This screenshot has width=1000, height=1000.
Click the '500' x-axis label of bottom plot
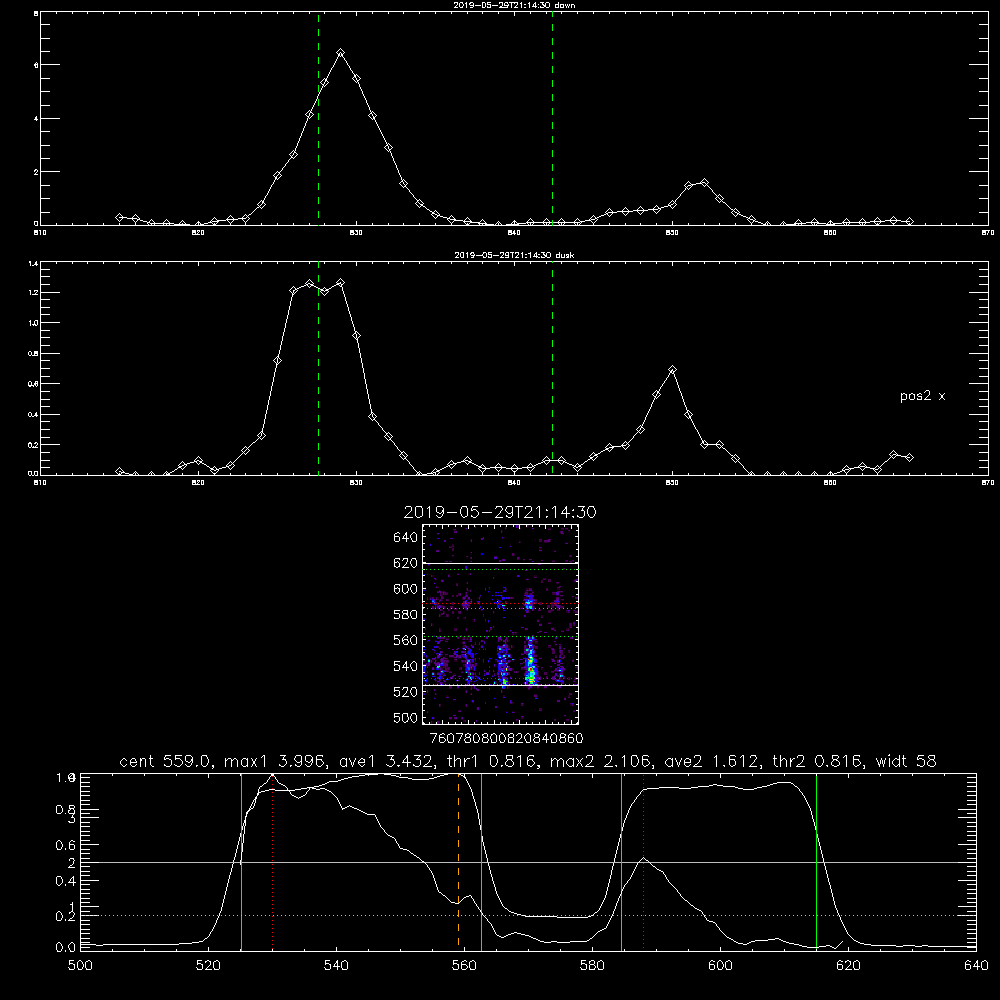(80, 966)
